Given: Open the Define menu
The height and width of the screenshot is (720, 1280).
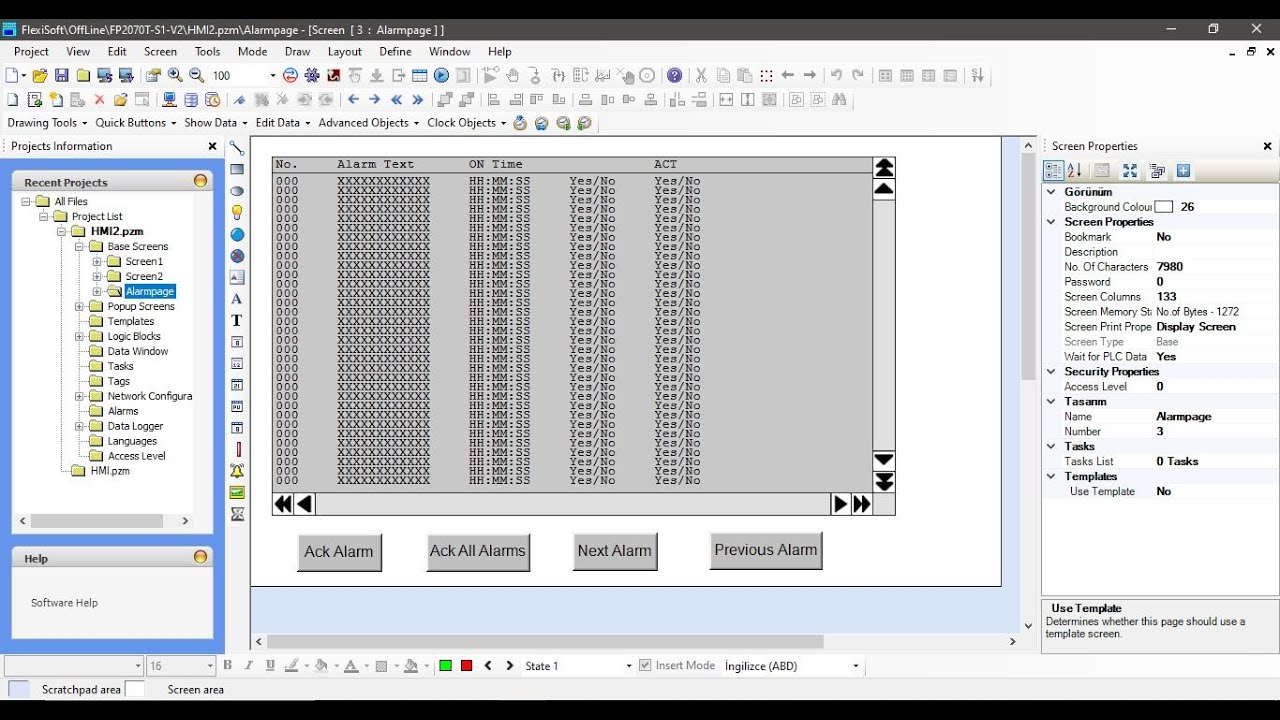Looking at the screenshot, I should (395, 51).
